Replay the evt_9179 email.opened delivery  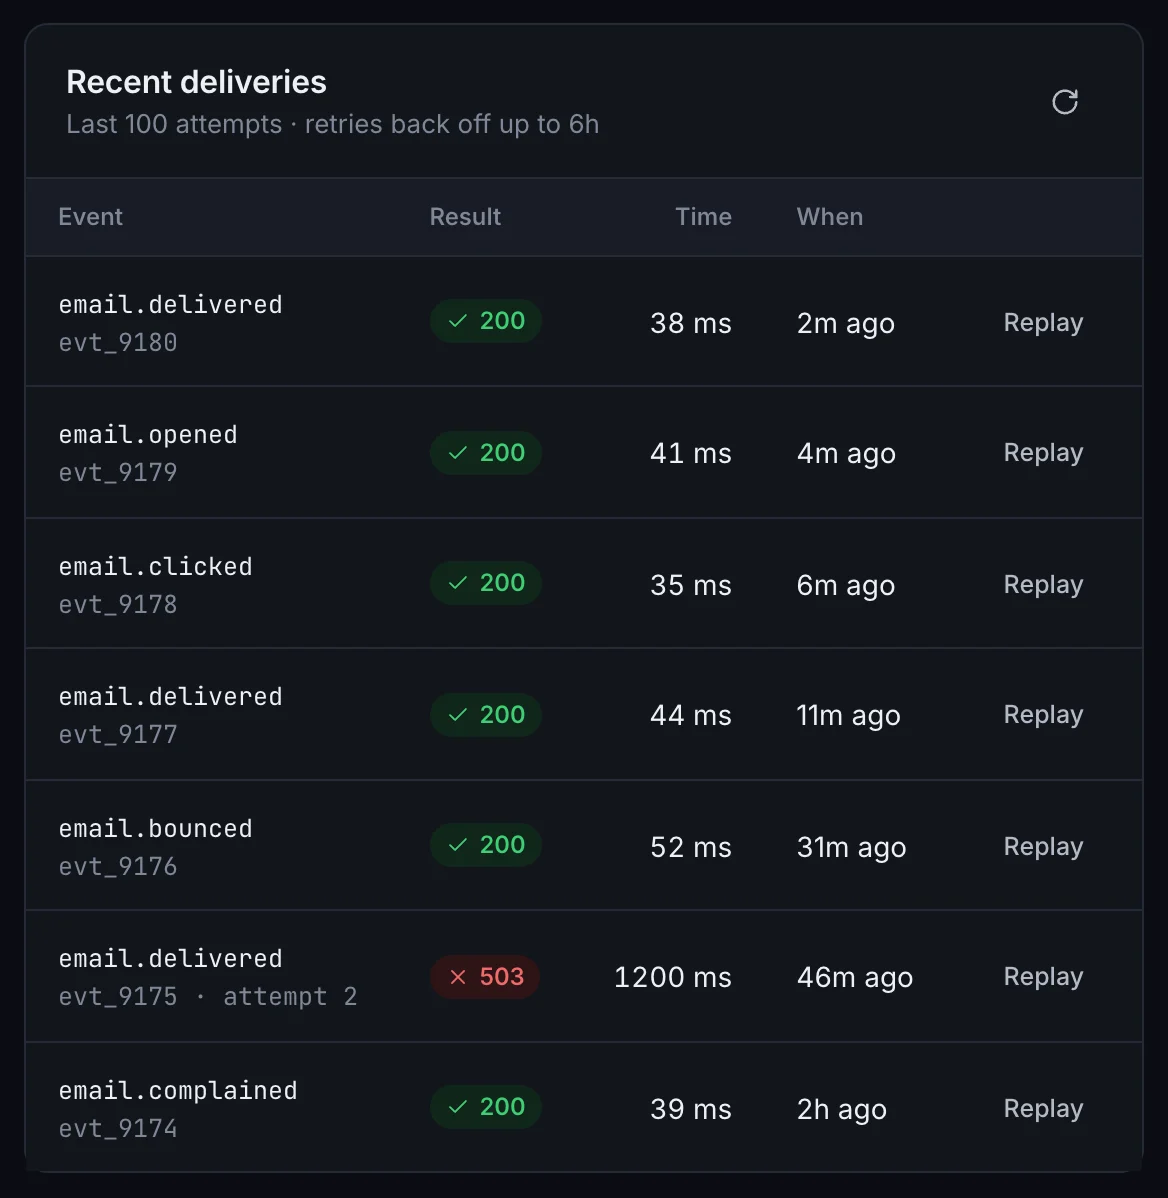[1043, 452]
